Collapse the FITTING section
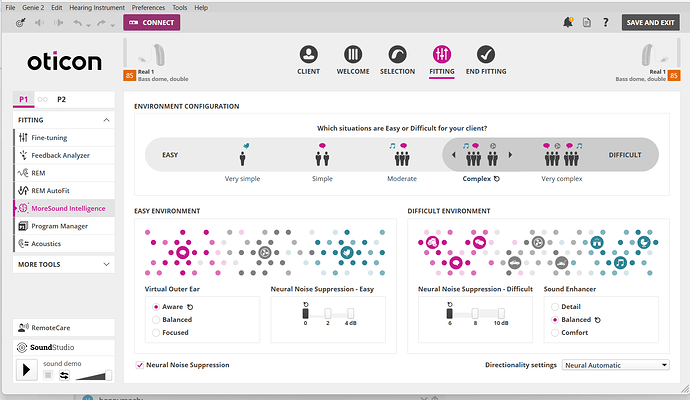 click(106, 120)
